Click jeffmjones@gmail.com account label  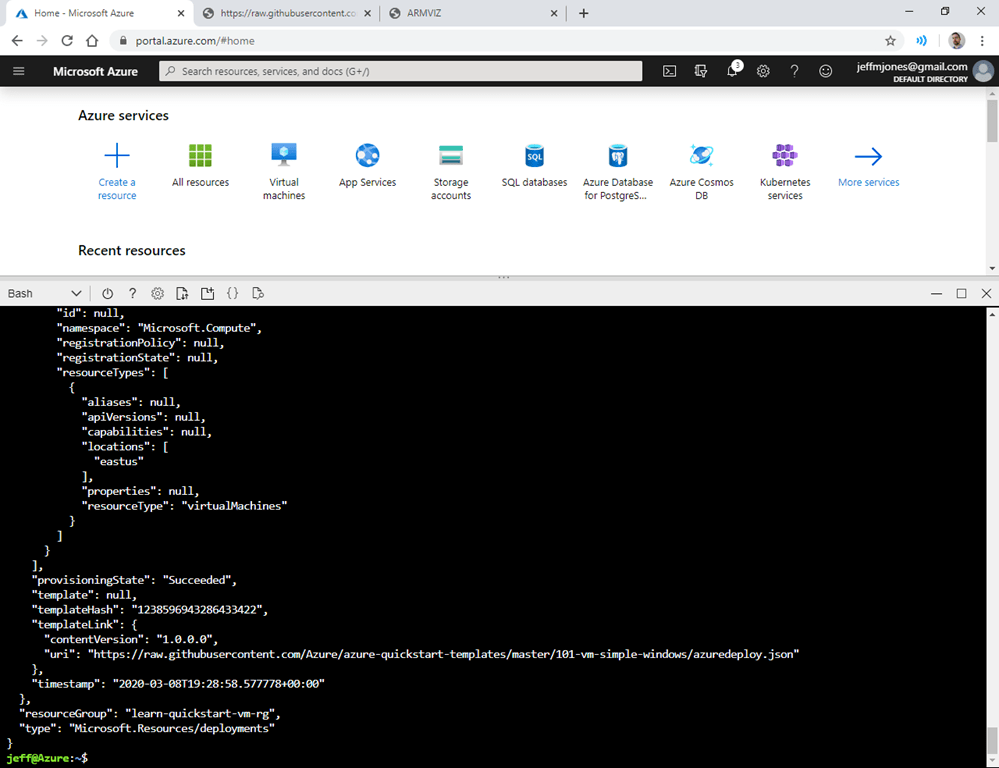pos(912,66)
